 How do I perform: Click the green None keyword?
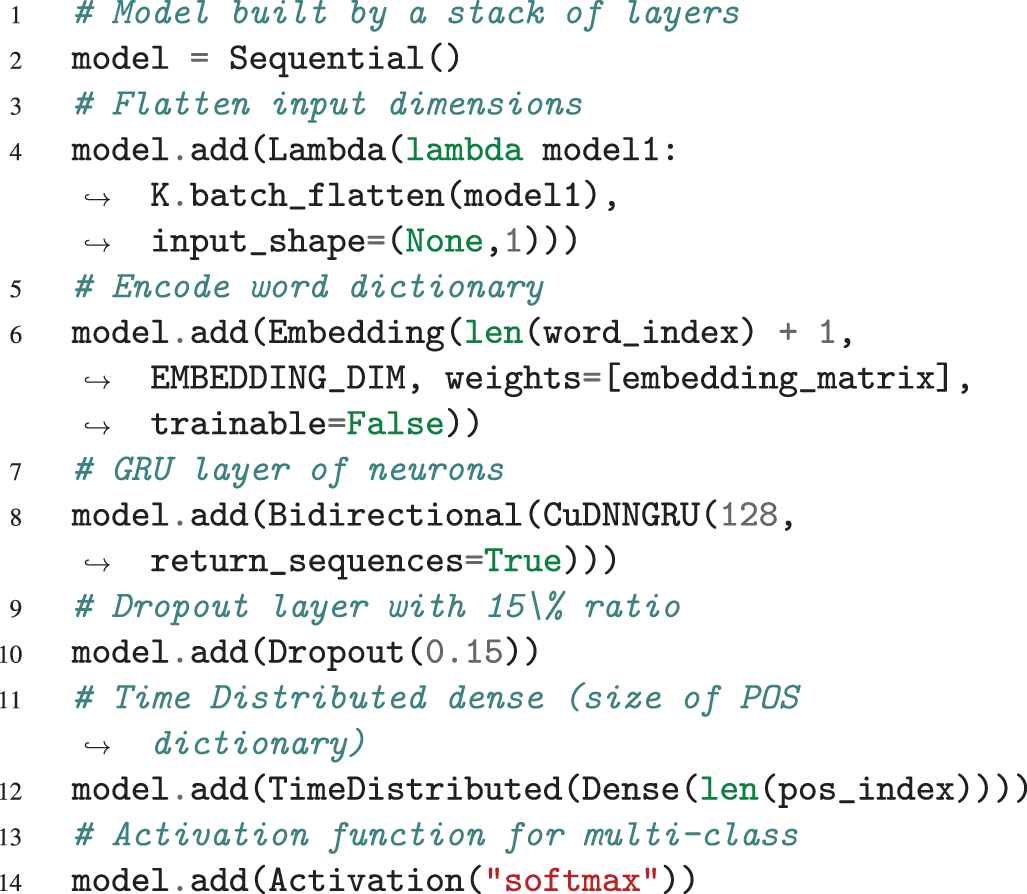[x=444, y=242]
